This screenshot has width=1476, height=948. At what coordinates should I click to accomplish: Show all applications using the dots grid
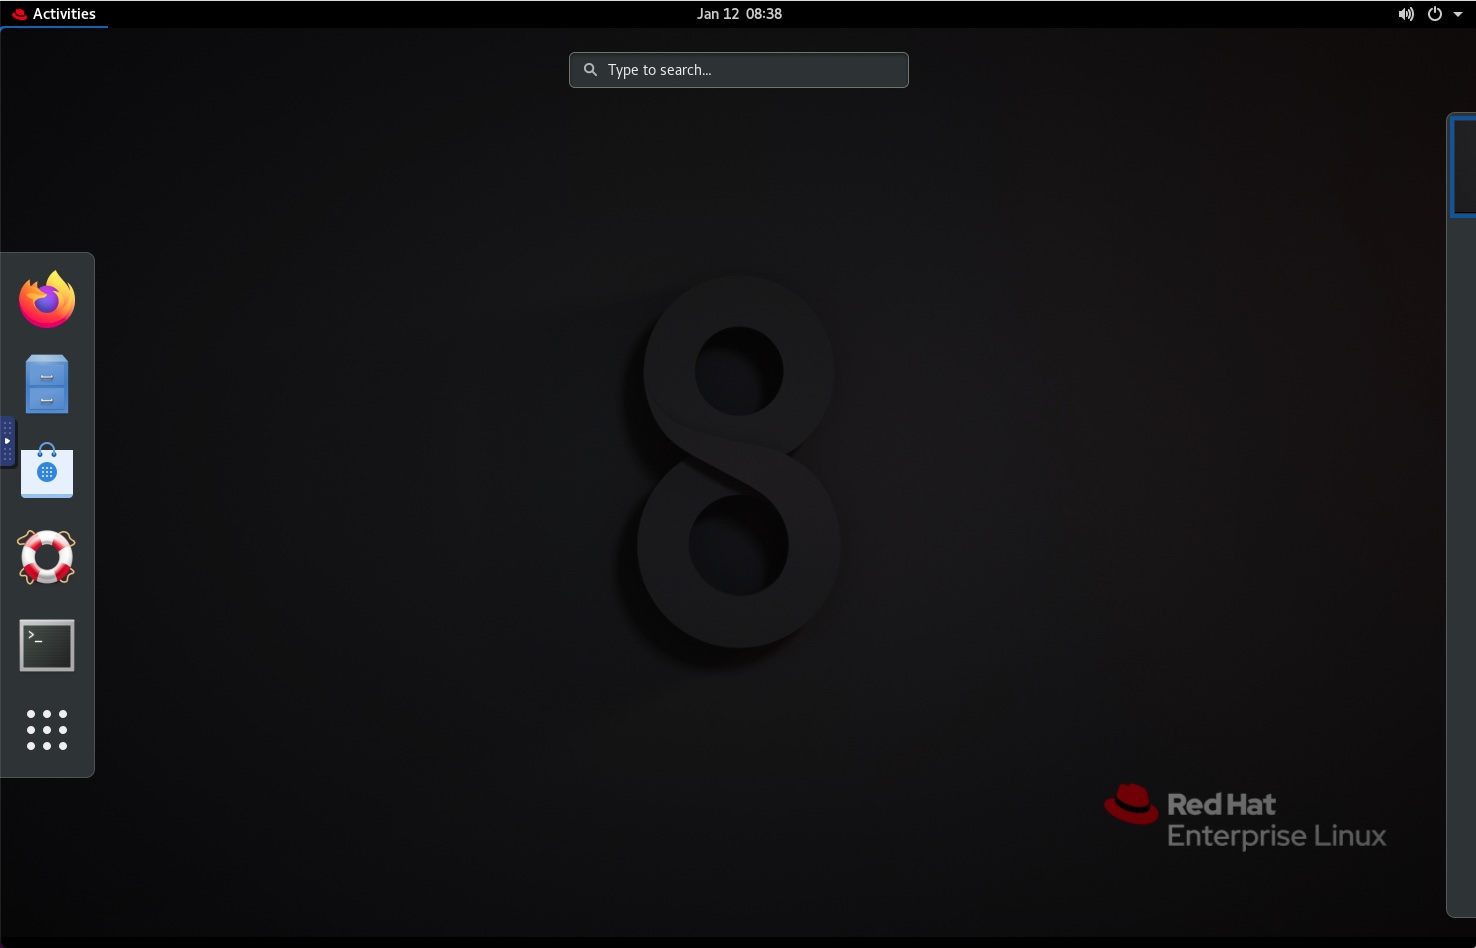(47, 730)
